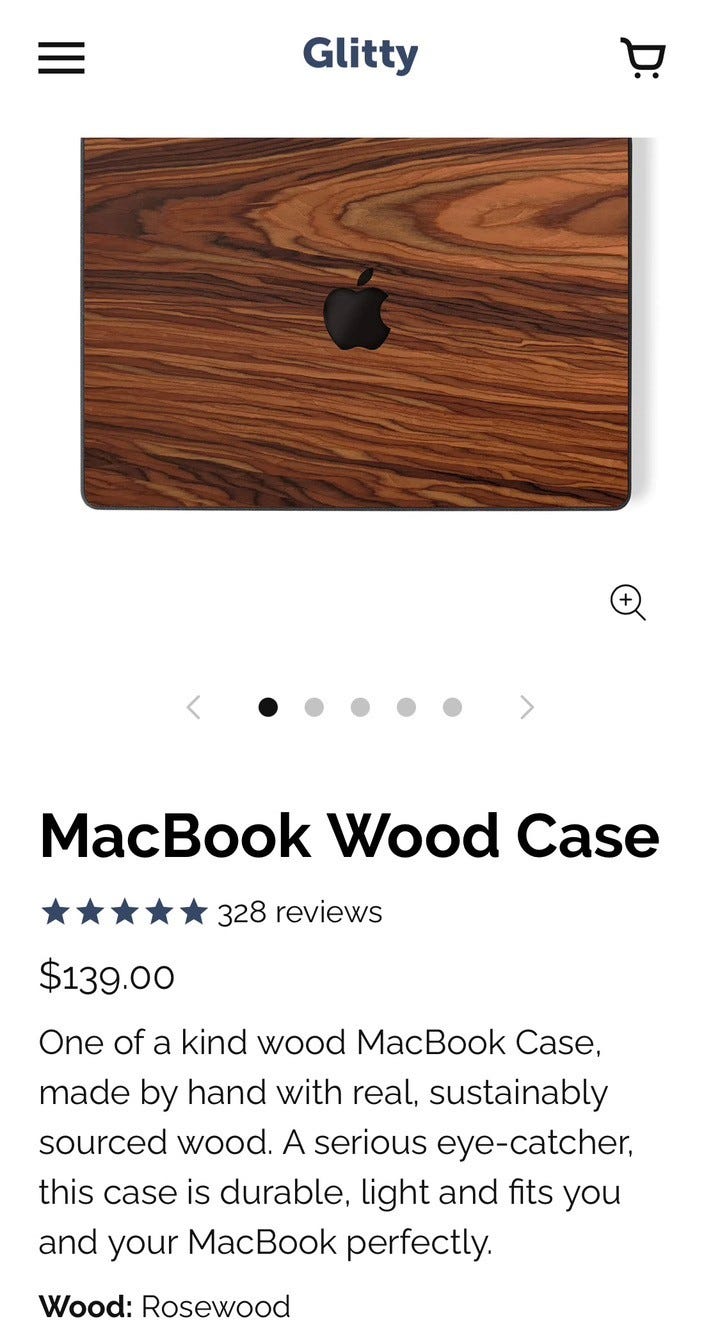Advance to next product image arrow
This screenshot has width=720, height=1328.
point(527,707)
